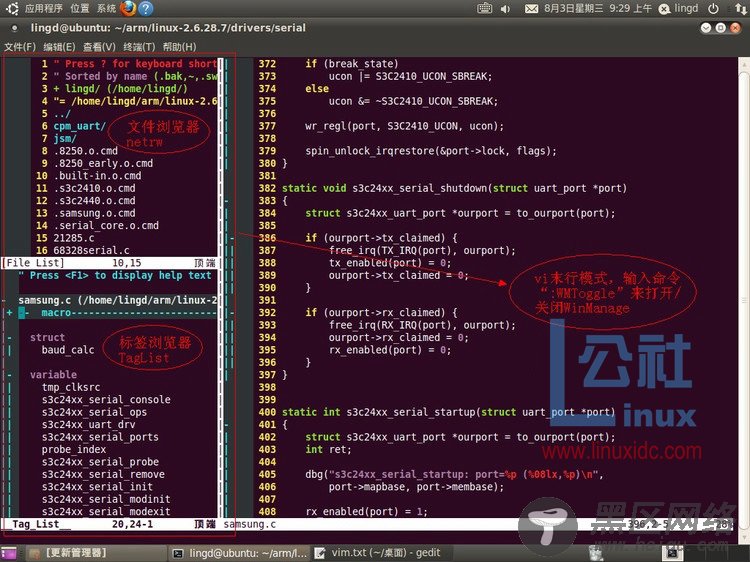The image size is (750, 562).
Task: Open 文件(F) menu
Action: click(x=20, y=47)
